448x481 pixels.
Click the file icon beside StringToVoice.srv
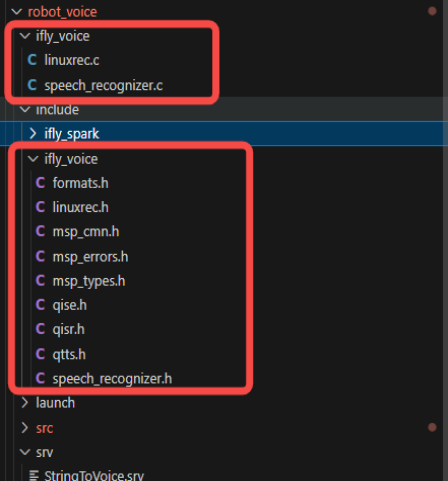point(34,475)
